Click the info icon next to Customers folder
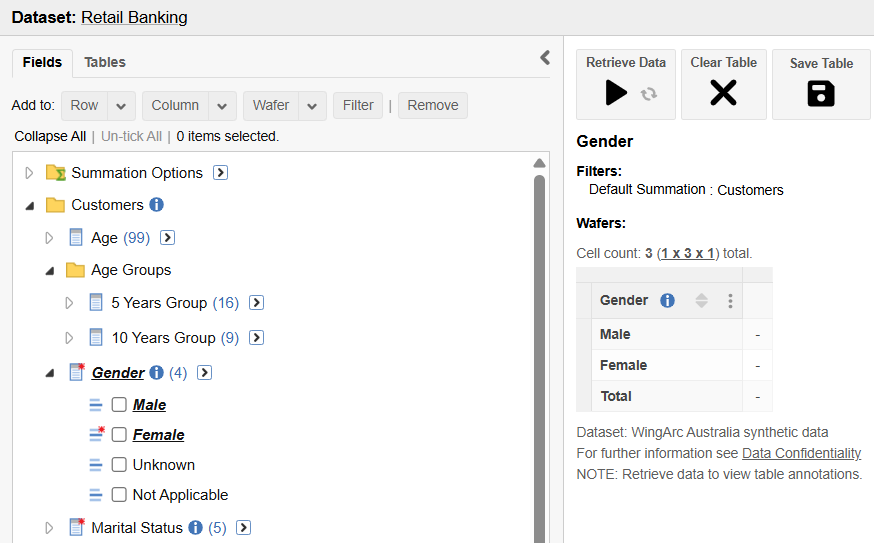The width and height of the screenshot is (874, 543). pos(156,205)
